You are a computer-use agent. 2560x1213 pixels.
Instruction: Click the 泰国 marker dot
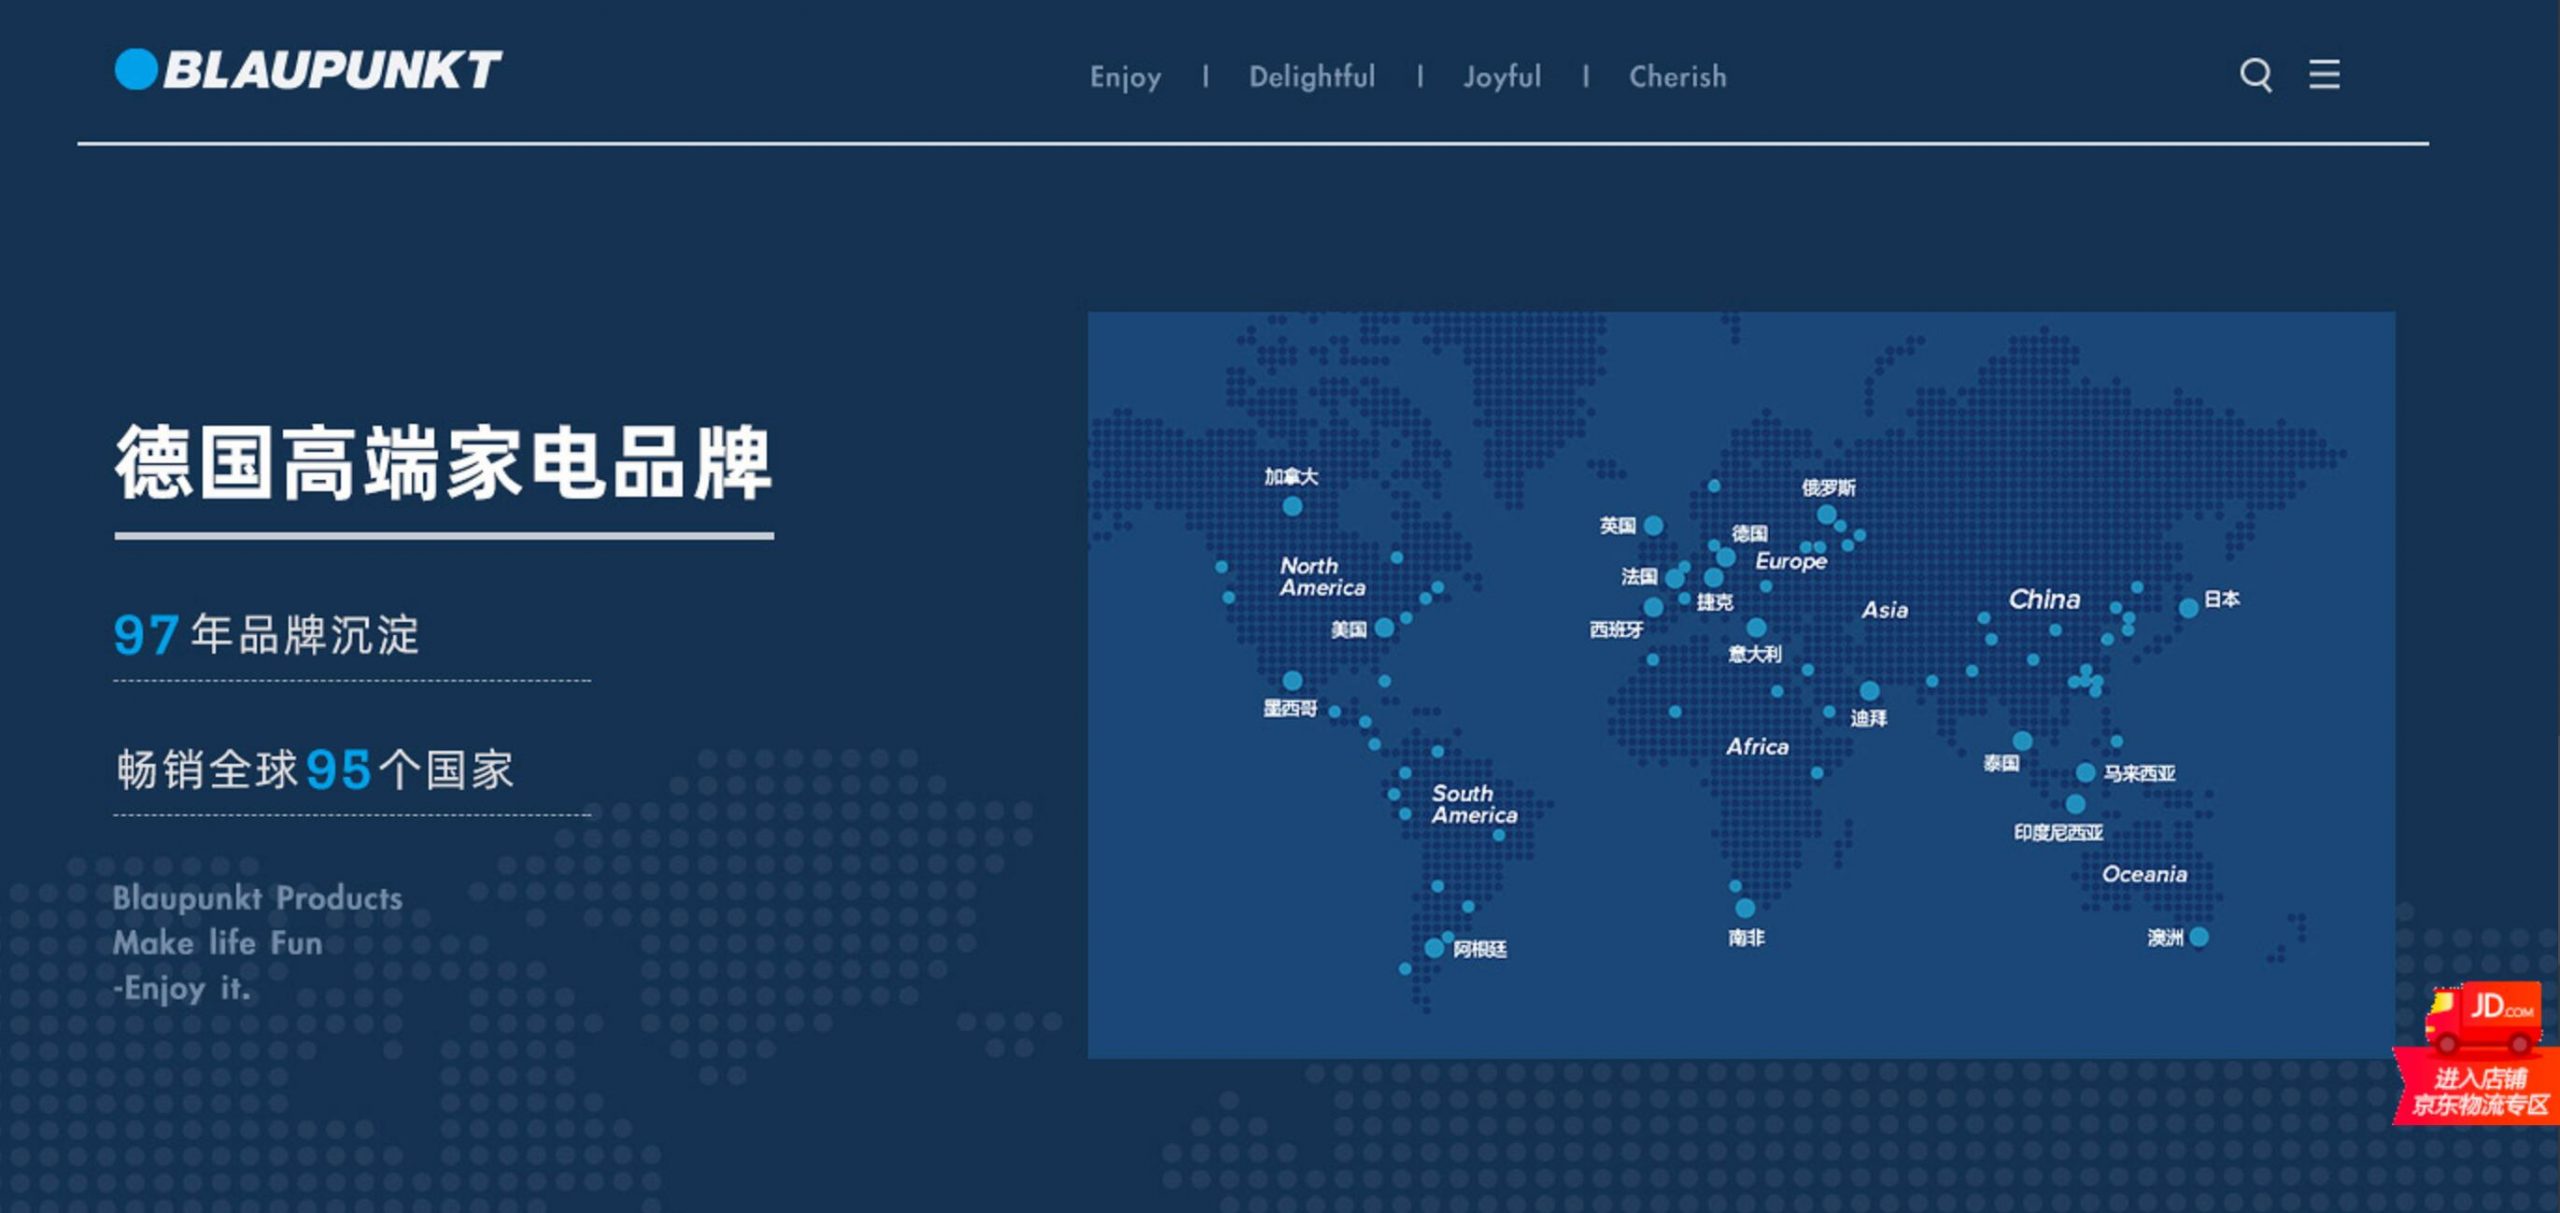[x=2022, y=741]
